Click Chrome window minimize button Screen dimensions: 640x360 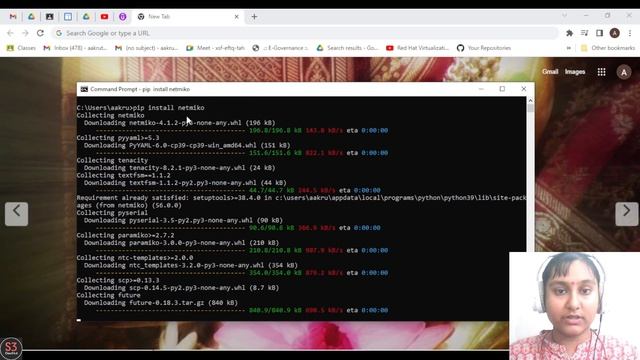click(586, 16)
